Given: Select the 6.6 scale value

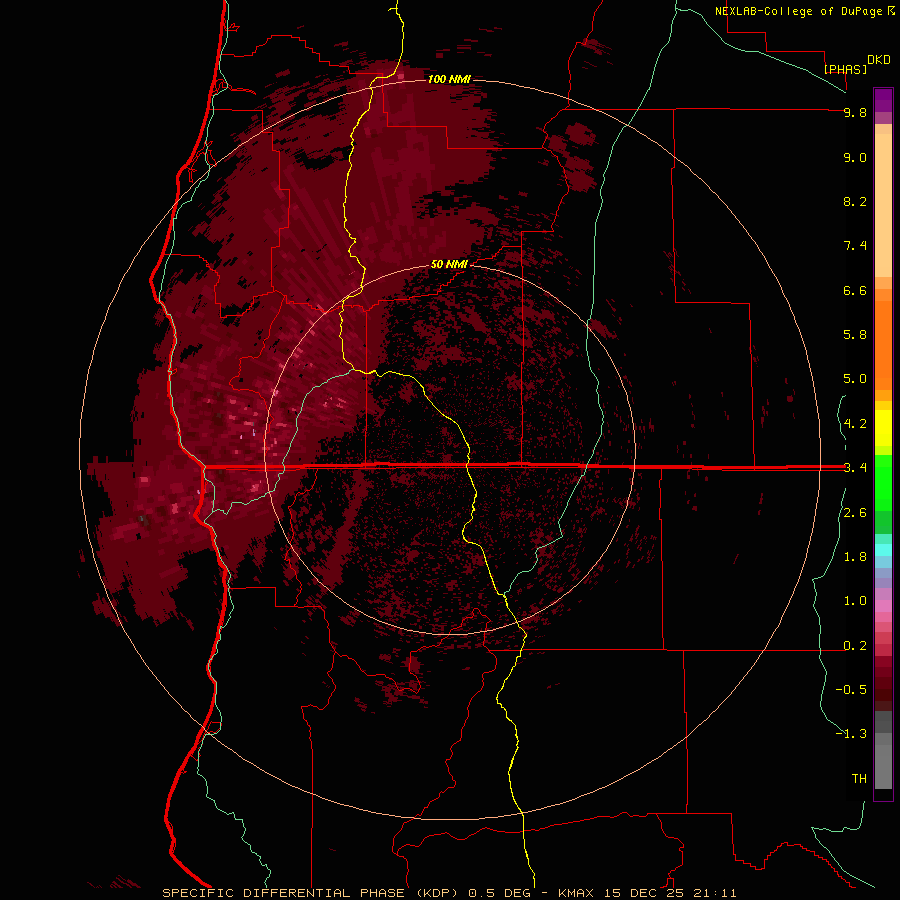Looking at the screenshot, I should click(855, 290).
